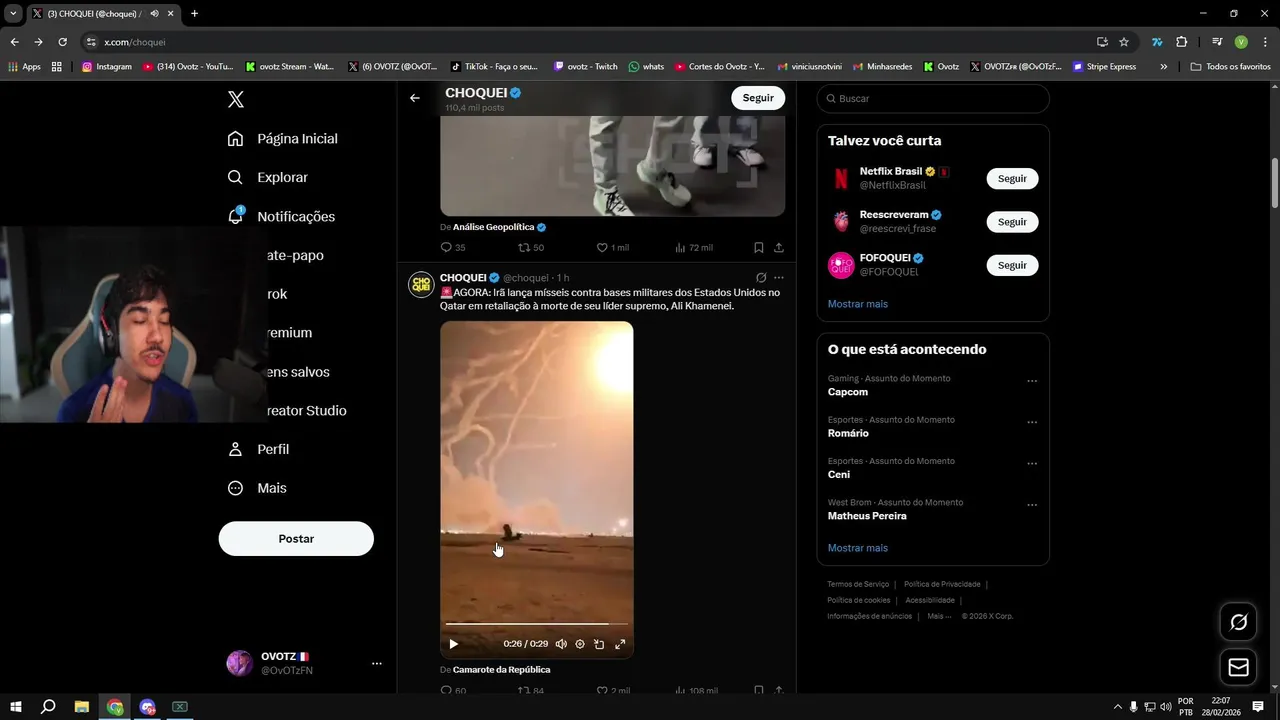Open Página Inicial home icon

(x=235, y=138)
